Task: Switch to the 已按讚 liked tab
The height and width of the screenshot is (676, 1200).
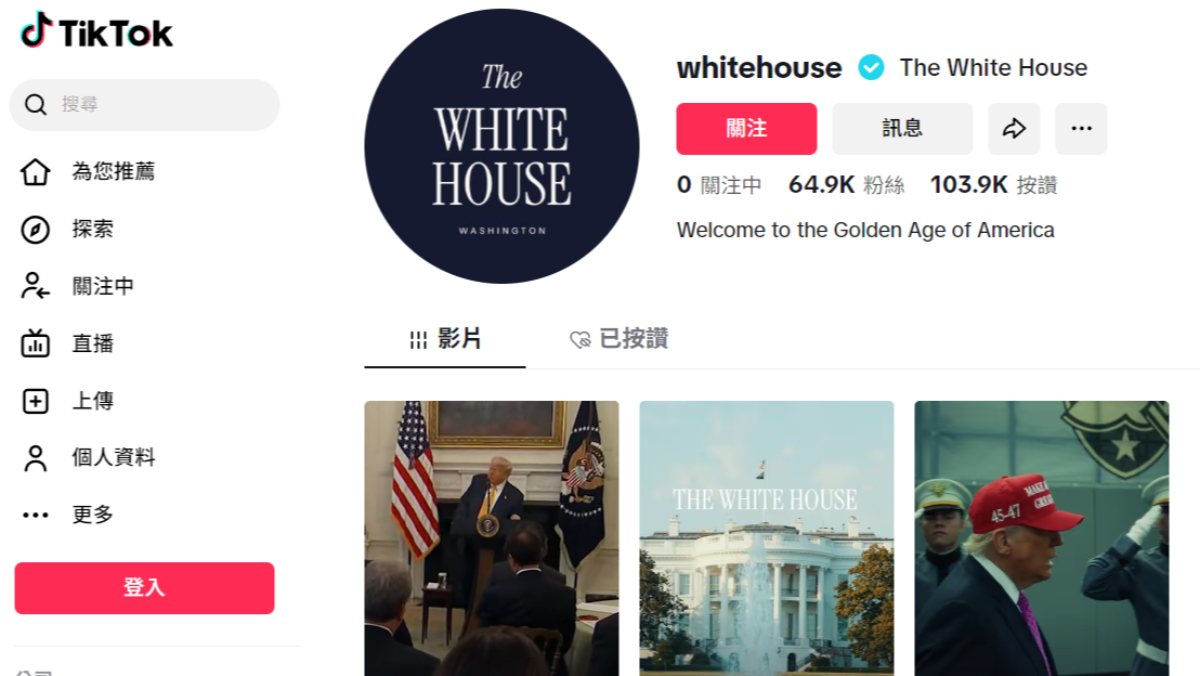Action: (x=618, y=339)
